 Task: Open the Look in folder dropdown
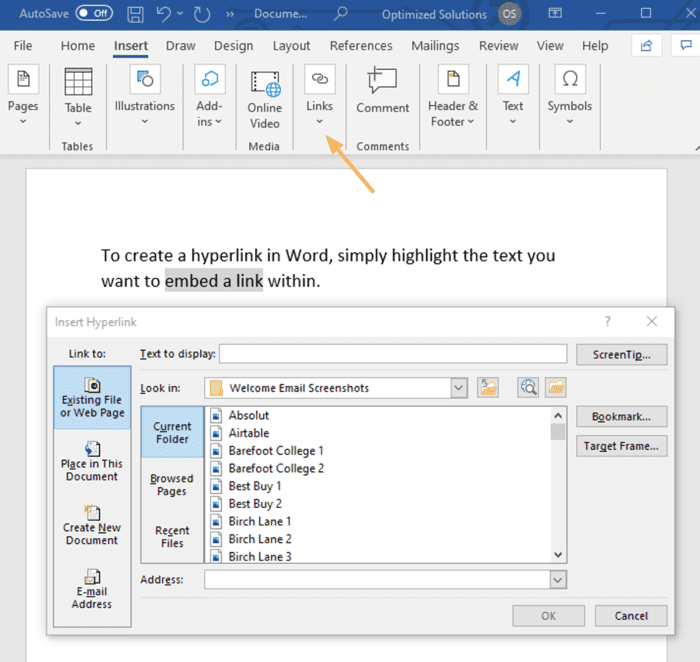(x=459, y=388)
